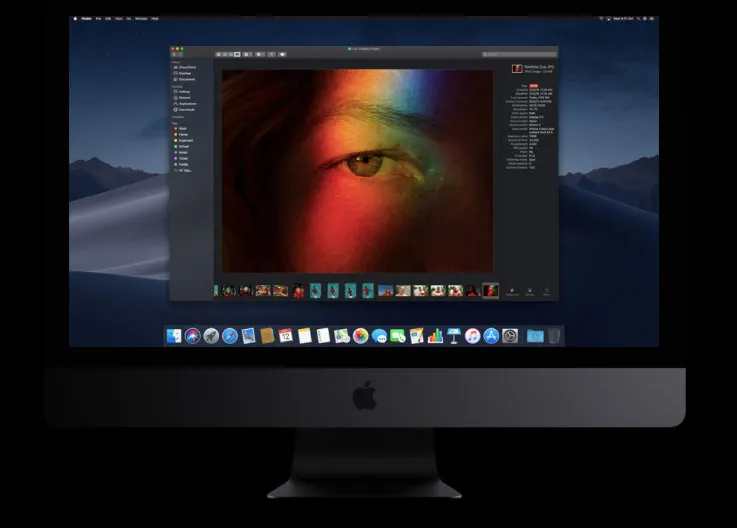
Task: Open the App Store icon in Dock
Action: tap(491, 336)
